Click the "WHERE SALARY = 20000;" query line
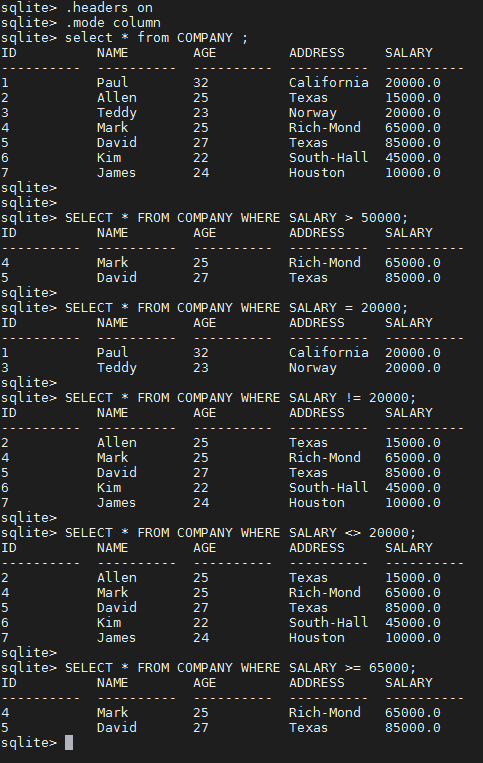 pyautogui.click(x=236, y=308)
